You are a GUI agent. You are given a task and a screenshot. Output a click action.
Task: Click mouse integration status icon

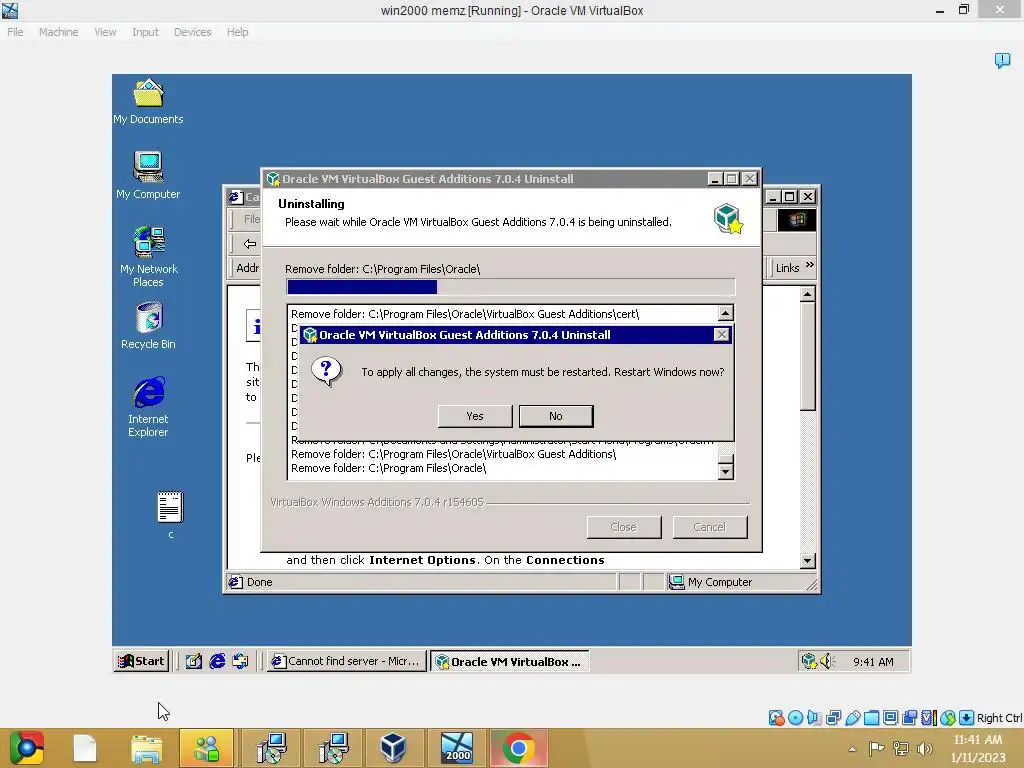click(948, 718)
